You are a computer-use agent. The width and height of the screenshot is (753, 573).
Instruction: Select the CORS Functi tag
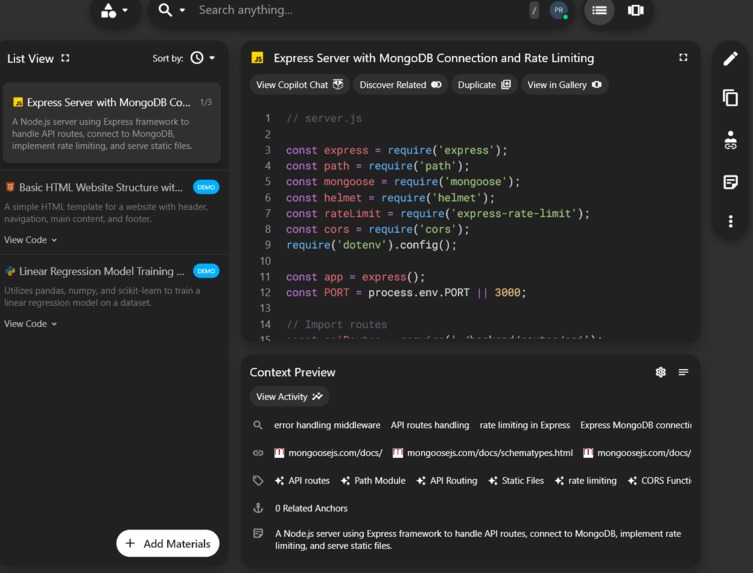[659, 481]
